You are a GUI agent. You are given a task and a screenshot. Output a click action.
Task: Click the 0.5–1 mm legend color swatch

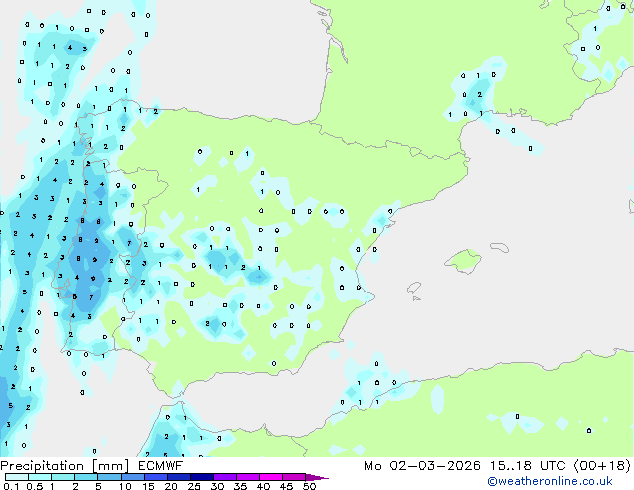[40, 477]
